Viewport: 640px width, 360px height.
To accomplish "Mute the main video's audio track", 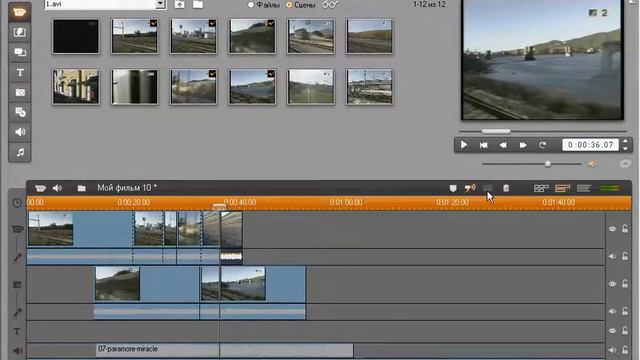I will (x=612, y=256).
